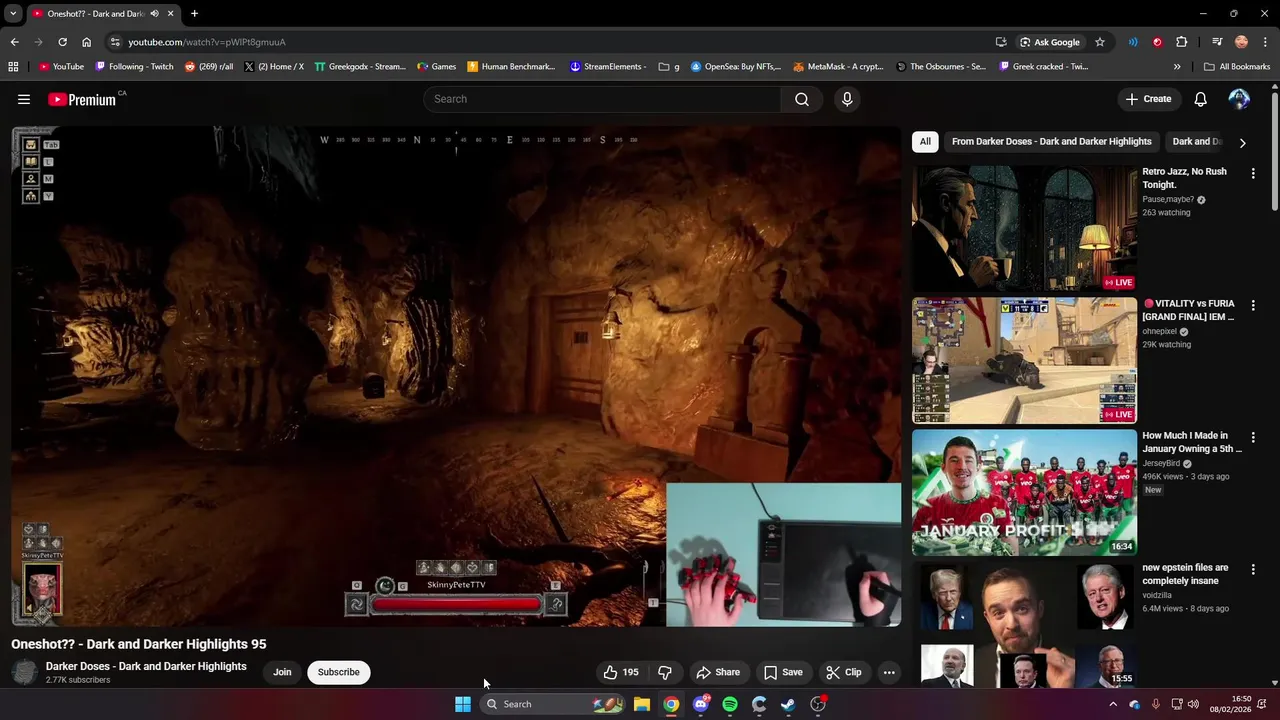Image resolution: width=1280 pixels, height=720 pixels.
Task: Open YouTube bookmark
Action: 62,67
